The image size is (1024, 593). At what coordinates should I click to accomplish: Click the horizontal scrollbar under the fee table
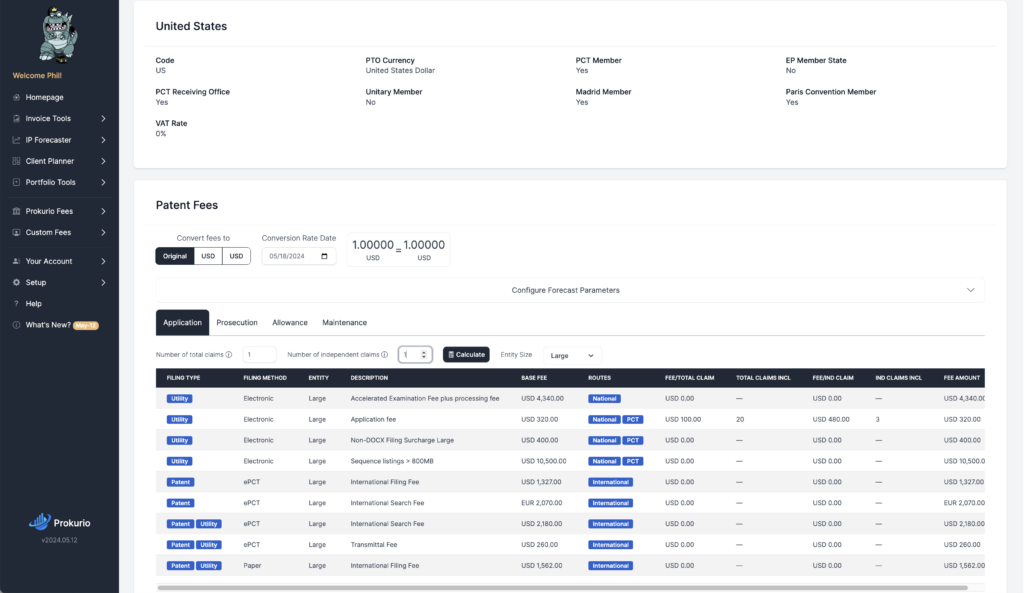[562, 588]
